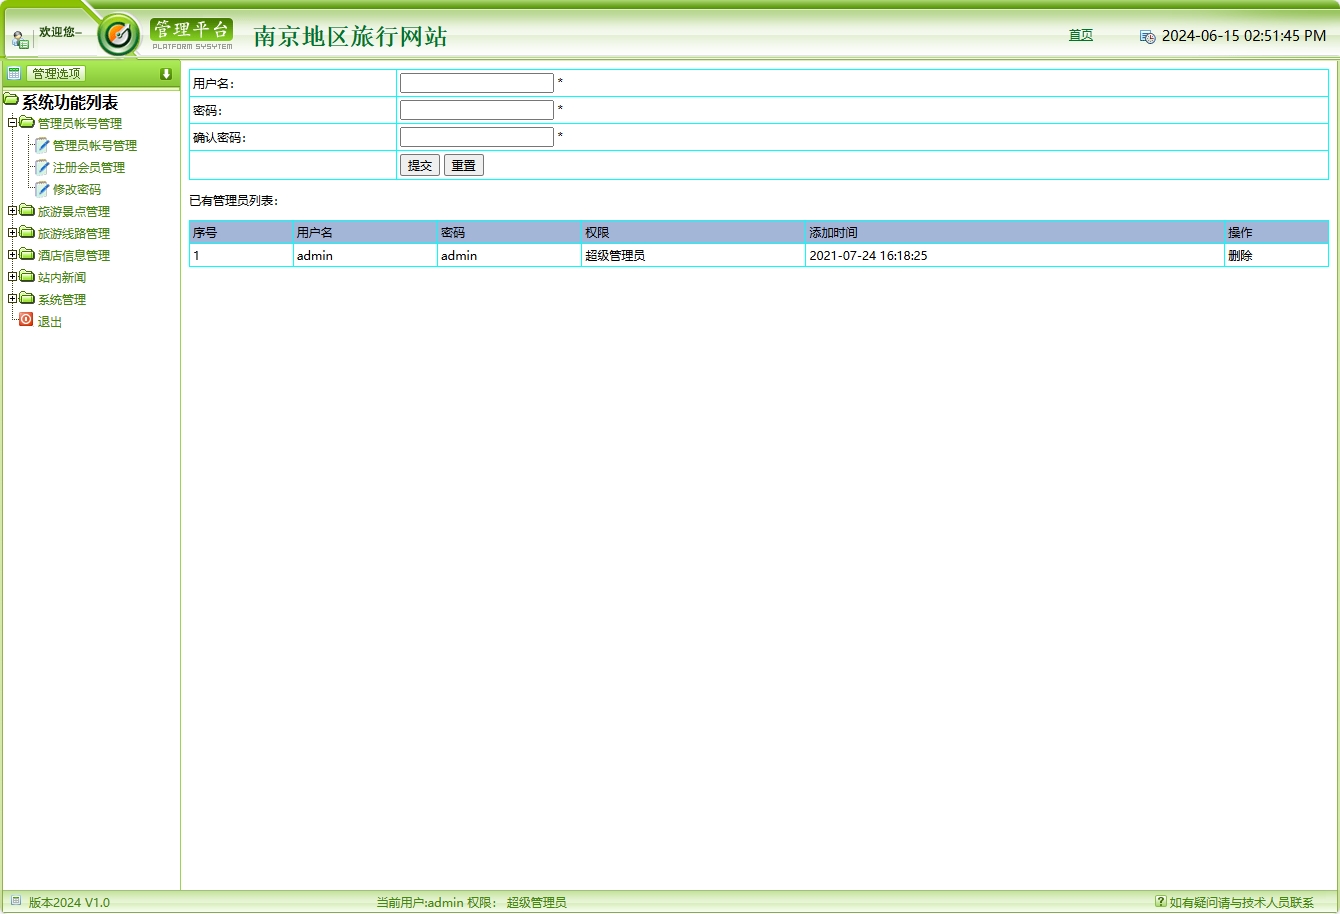Go to the 首页 link
The image size is (1340, 914).
(x=1081, y=35)
